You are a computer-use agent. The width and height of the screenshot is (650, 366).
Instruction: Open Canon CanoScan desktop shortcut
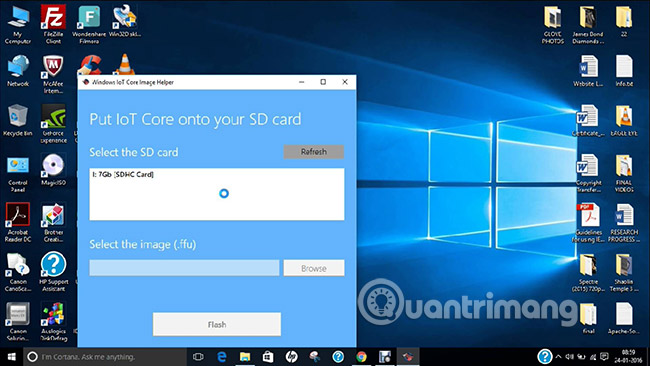pos(18,272)
